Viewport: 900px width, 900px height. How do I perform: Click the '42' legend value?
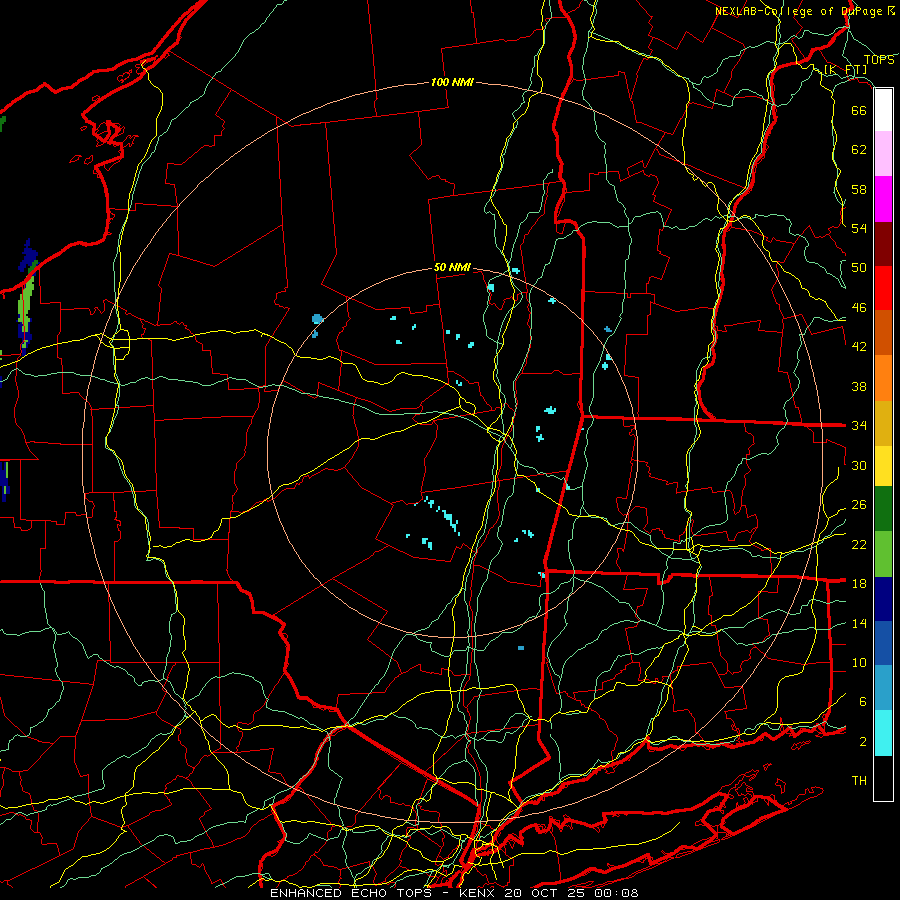[859, 347]
